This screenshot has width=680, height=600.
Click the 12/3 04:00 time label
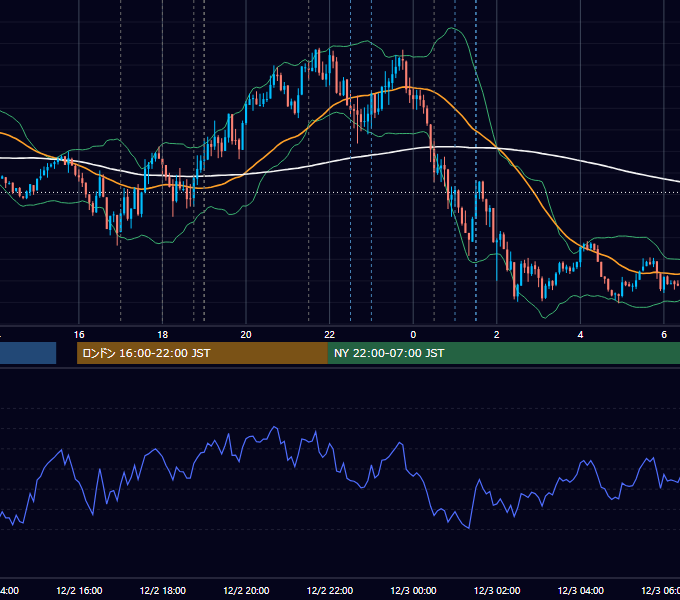[580, 590]
